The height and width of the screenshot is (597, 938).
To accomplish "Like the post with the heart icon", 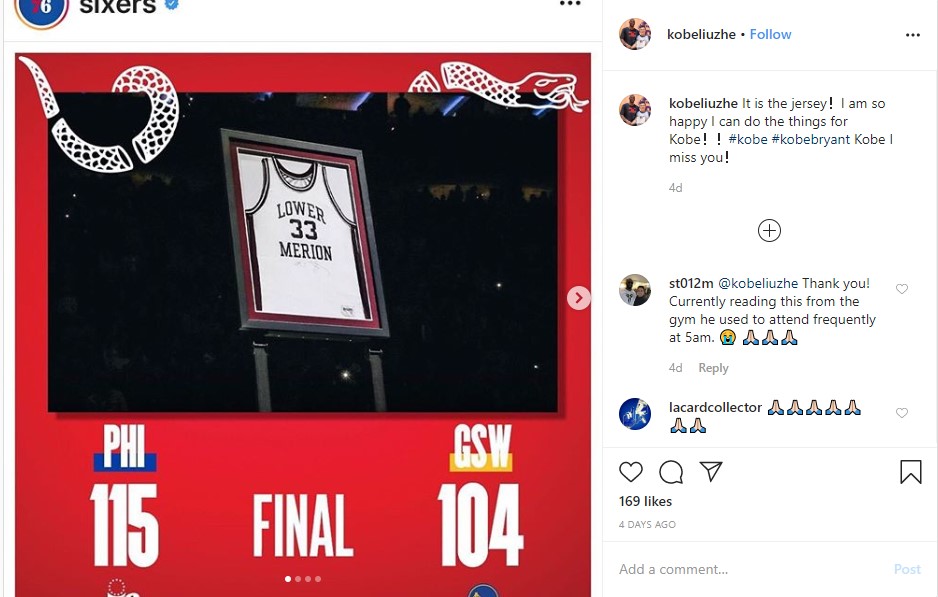I will click(x=631, y=472).
